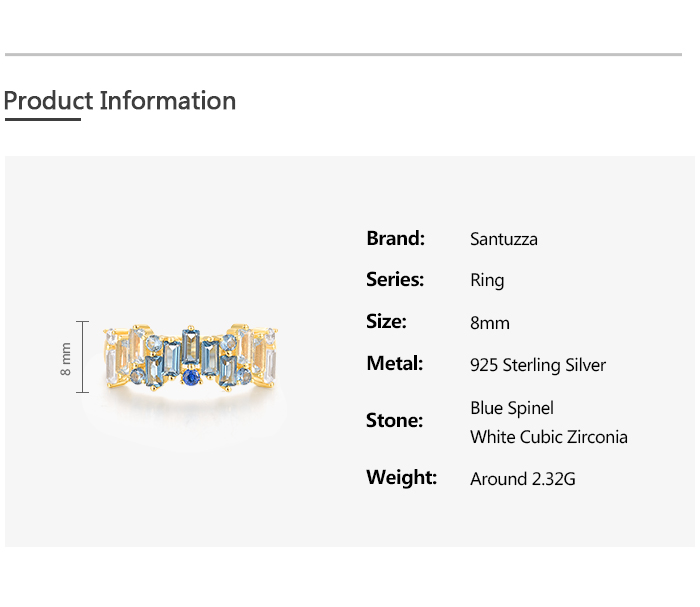Select the Series: label

point(395,280)
